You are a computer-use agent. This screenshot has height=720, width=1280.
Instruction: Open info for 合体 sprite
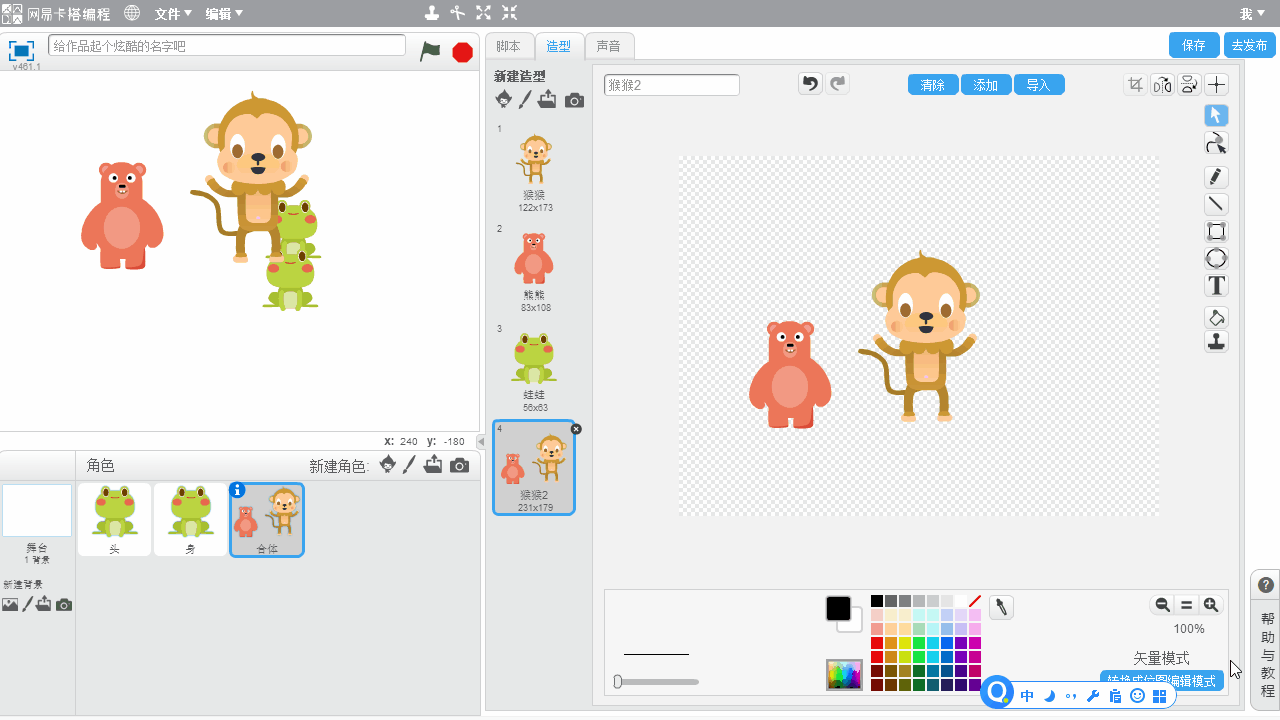(x=237, y=490)
